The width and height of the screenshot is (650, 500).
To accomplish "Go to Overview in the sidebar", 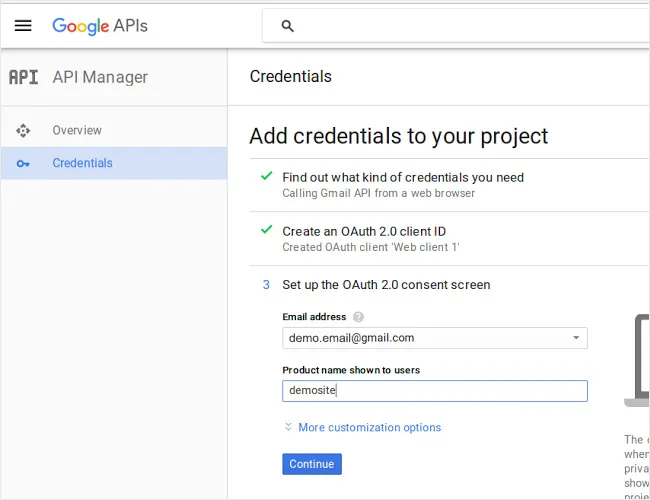I will pyautogui.click(x=77, y=130).
